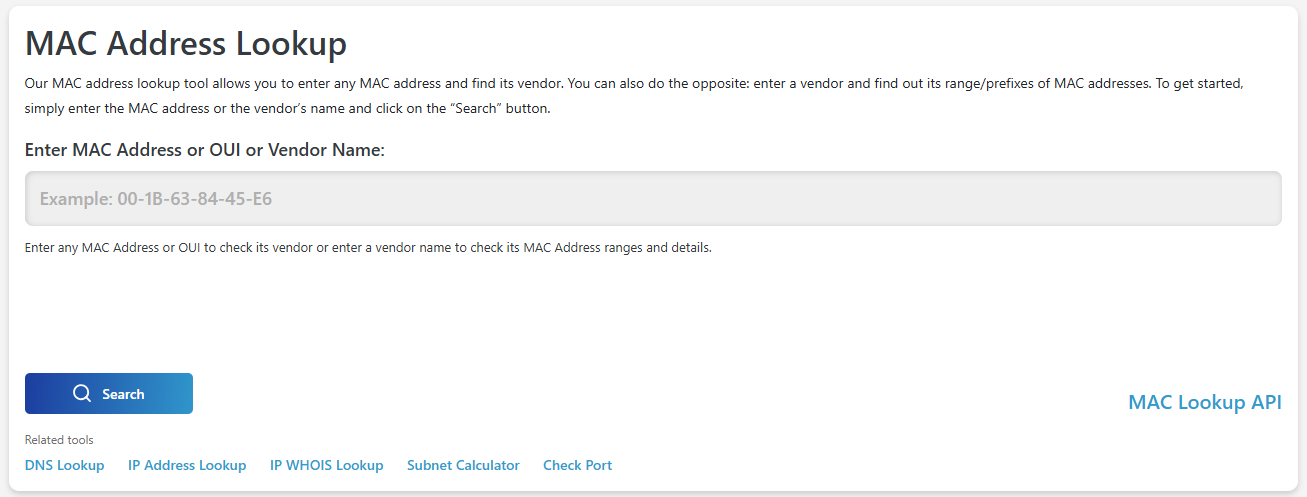The image size is (1307, 497).
Task: Open the IP Address Lookup link
Action: [187, 465]
